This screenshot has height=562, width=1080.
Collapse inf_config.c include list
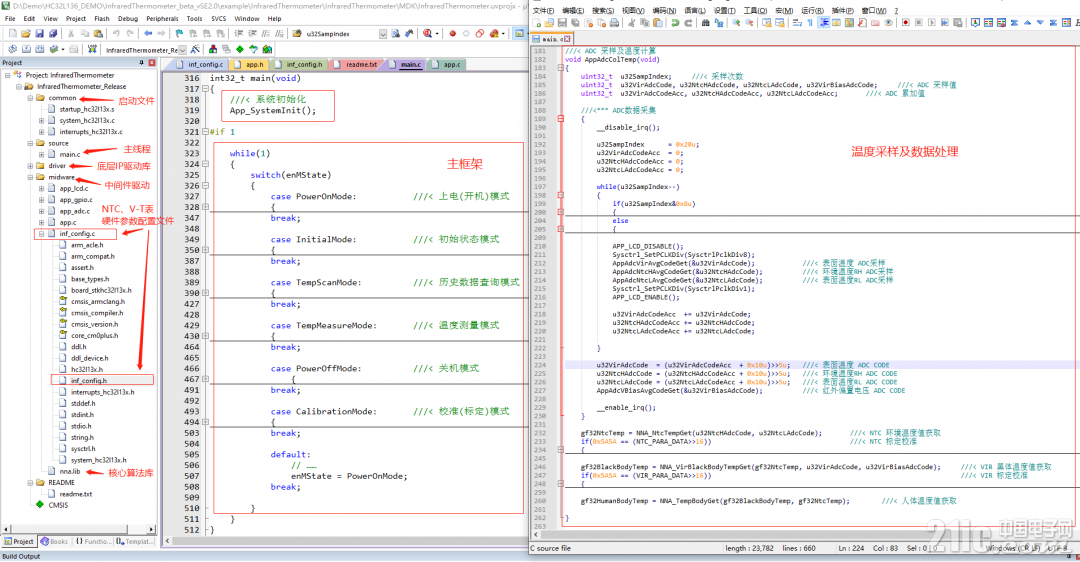click(x=41, y=234)
